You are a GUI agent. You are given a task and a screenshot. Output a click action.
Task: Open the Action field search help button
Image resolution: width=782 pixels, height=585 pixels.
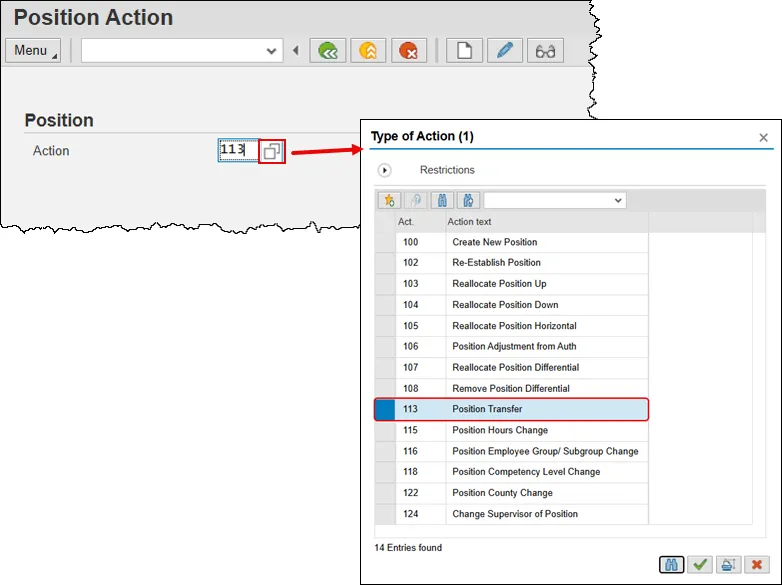pos(272,151)
